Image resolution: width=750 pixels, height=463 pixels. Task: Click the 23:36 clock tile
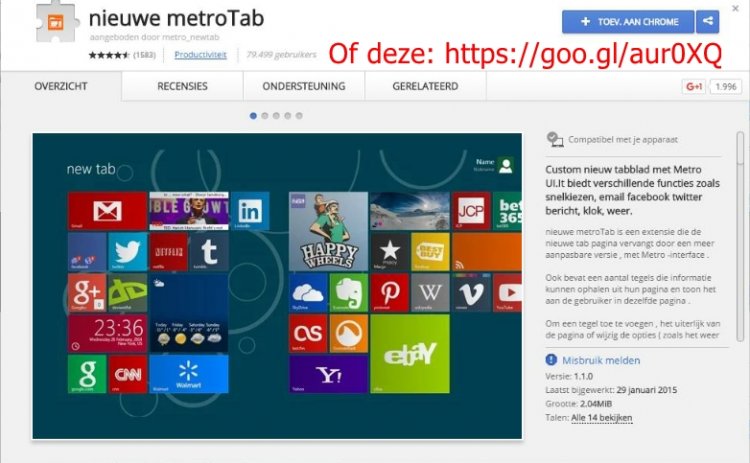[x=107, y=333]
